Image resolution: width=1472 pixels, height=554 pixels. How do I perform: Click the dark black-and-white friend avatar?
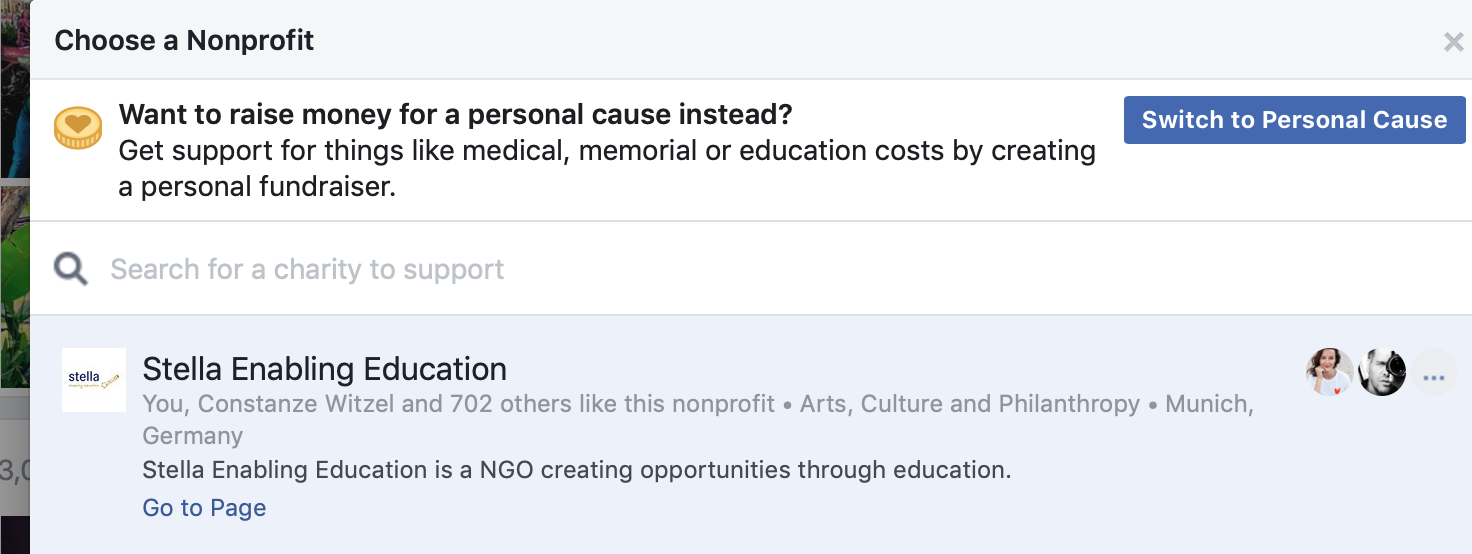(1382, 373)
